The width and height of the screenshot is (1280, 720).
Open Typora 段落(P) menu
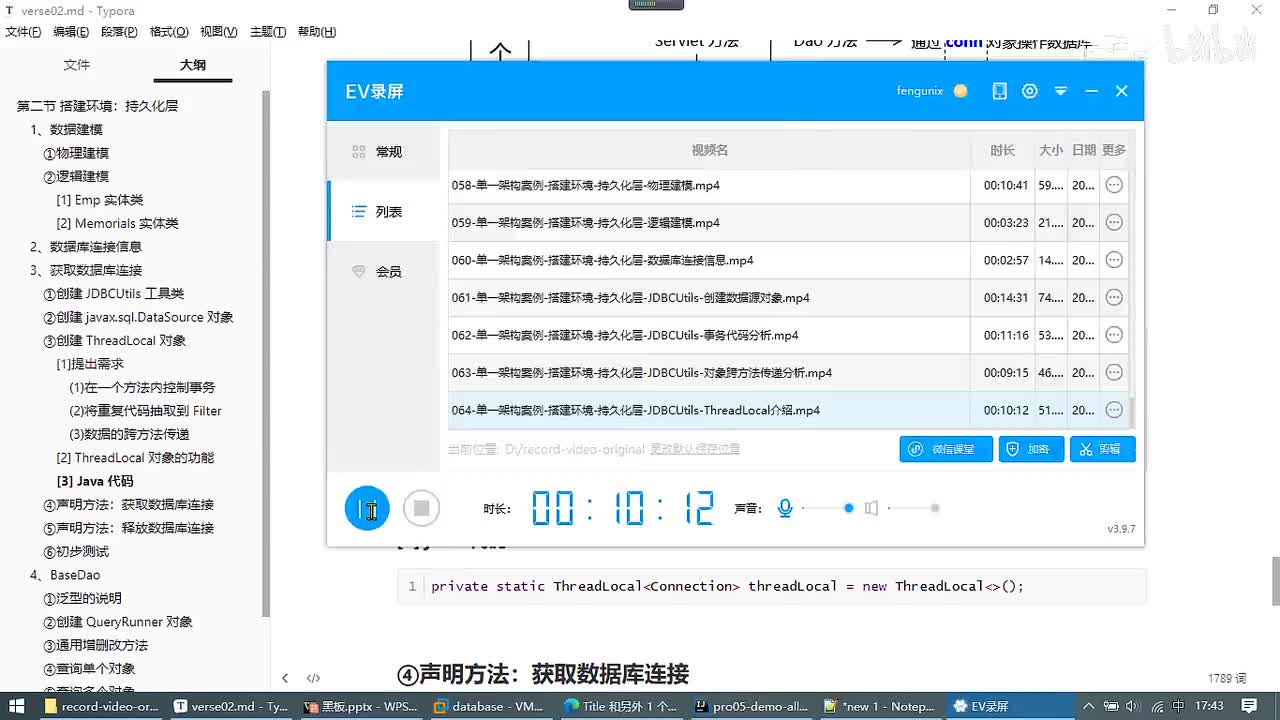pyautogui.click(x=119, y=32)
